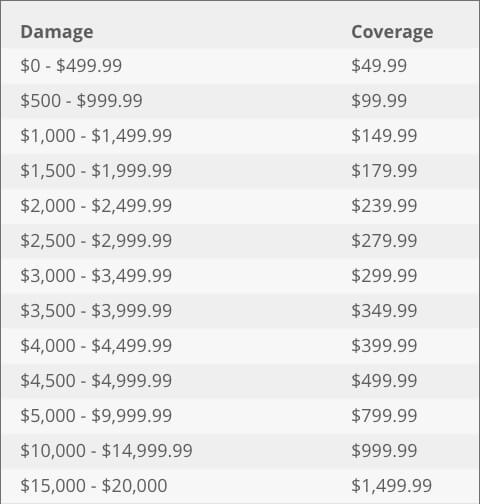Click the $349.99 coverage value
This screenshot has height=504, width=480.
384,311
